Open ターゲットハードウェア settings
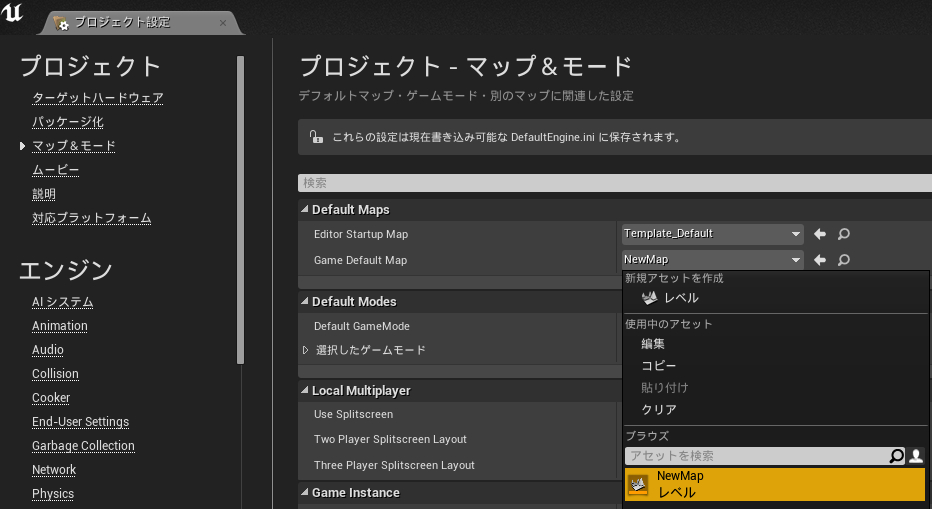Viewport: 932px width, 509px height. (98, 98)
